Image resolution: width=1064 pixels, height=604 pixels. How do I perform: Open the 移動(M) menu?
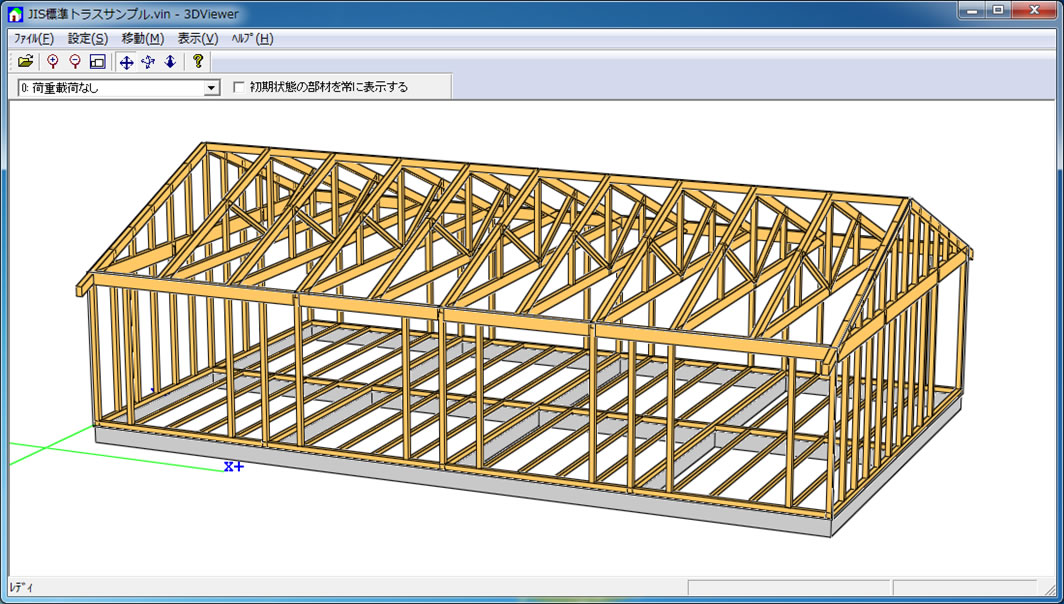pyautogui.click(x=142, y=38)
